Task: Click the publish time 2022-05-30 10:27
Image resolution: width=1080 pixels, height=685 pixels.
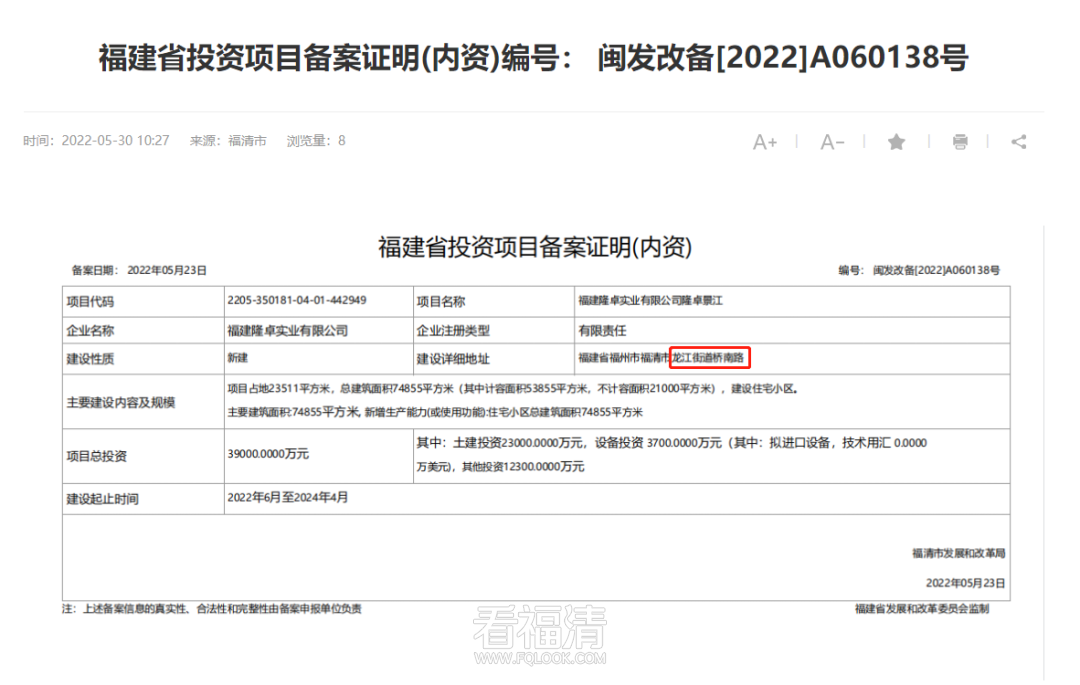Action: pos(115,140)
